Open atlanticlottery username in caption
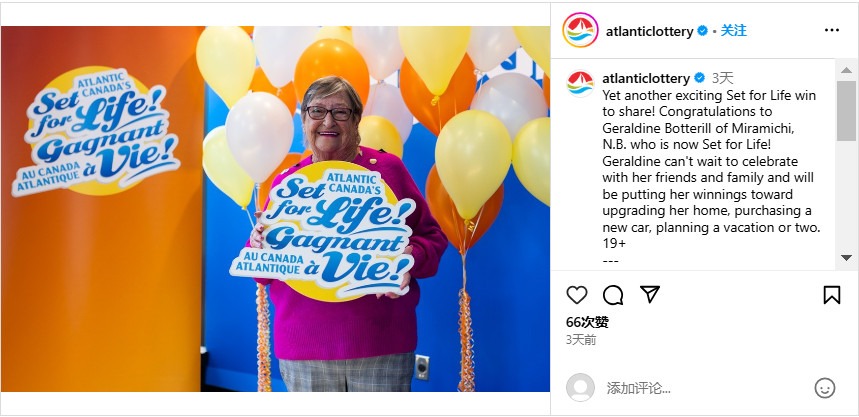This screenshot has height=417, width=859. click(x=646, y=78)
